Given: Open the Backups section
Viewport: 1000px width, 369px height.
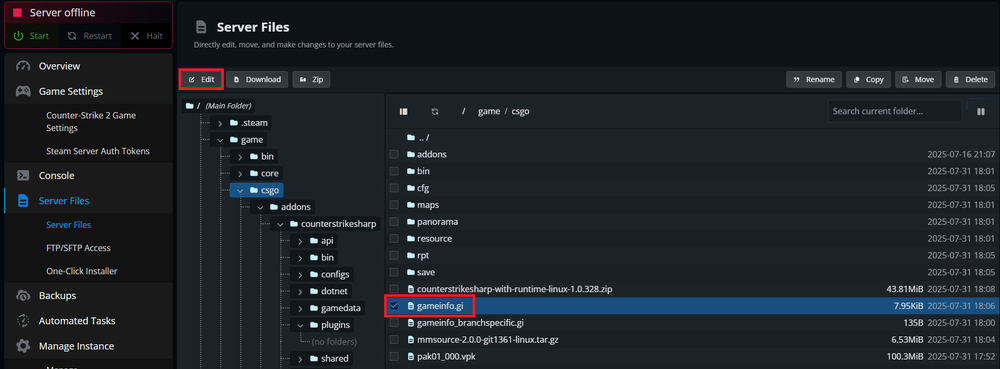Looking at the screenshot, I should [x=57, y=296].
